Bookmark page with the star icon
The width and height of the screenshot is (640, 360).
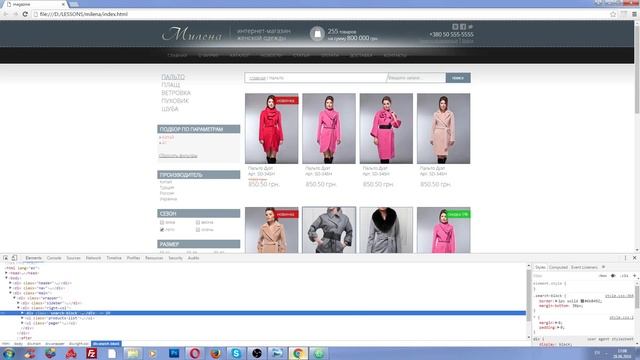click(613, 14)
